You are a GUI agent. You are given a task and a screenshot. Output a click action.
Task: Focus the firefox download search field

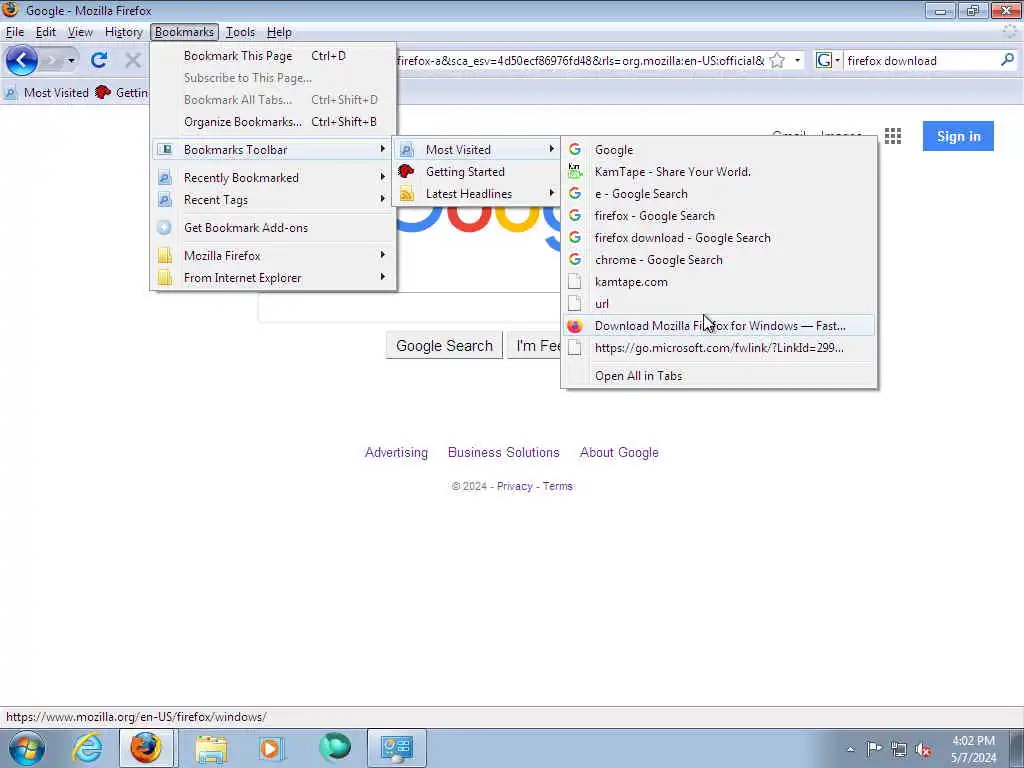921,61
